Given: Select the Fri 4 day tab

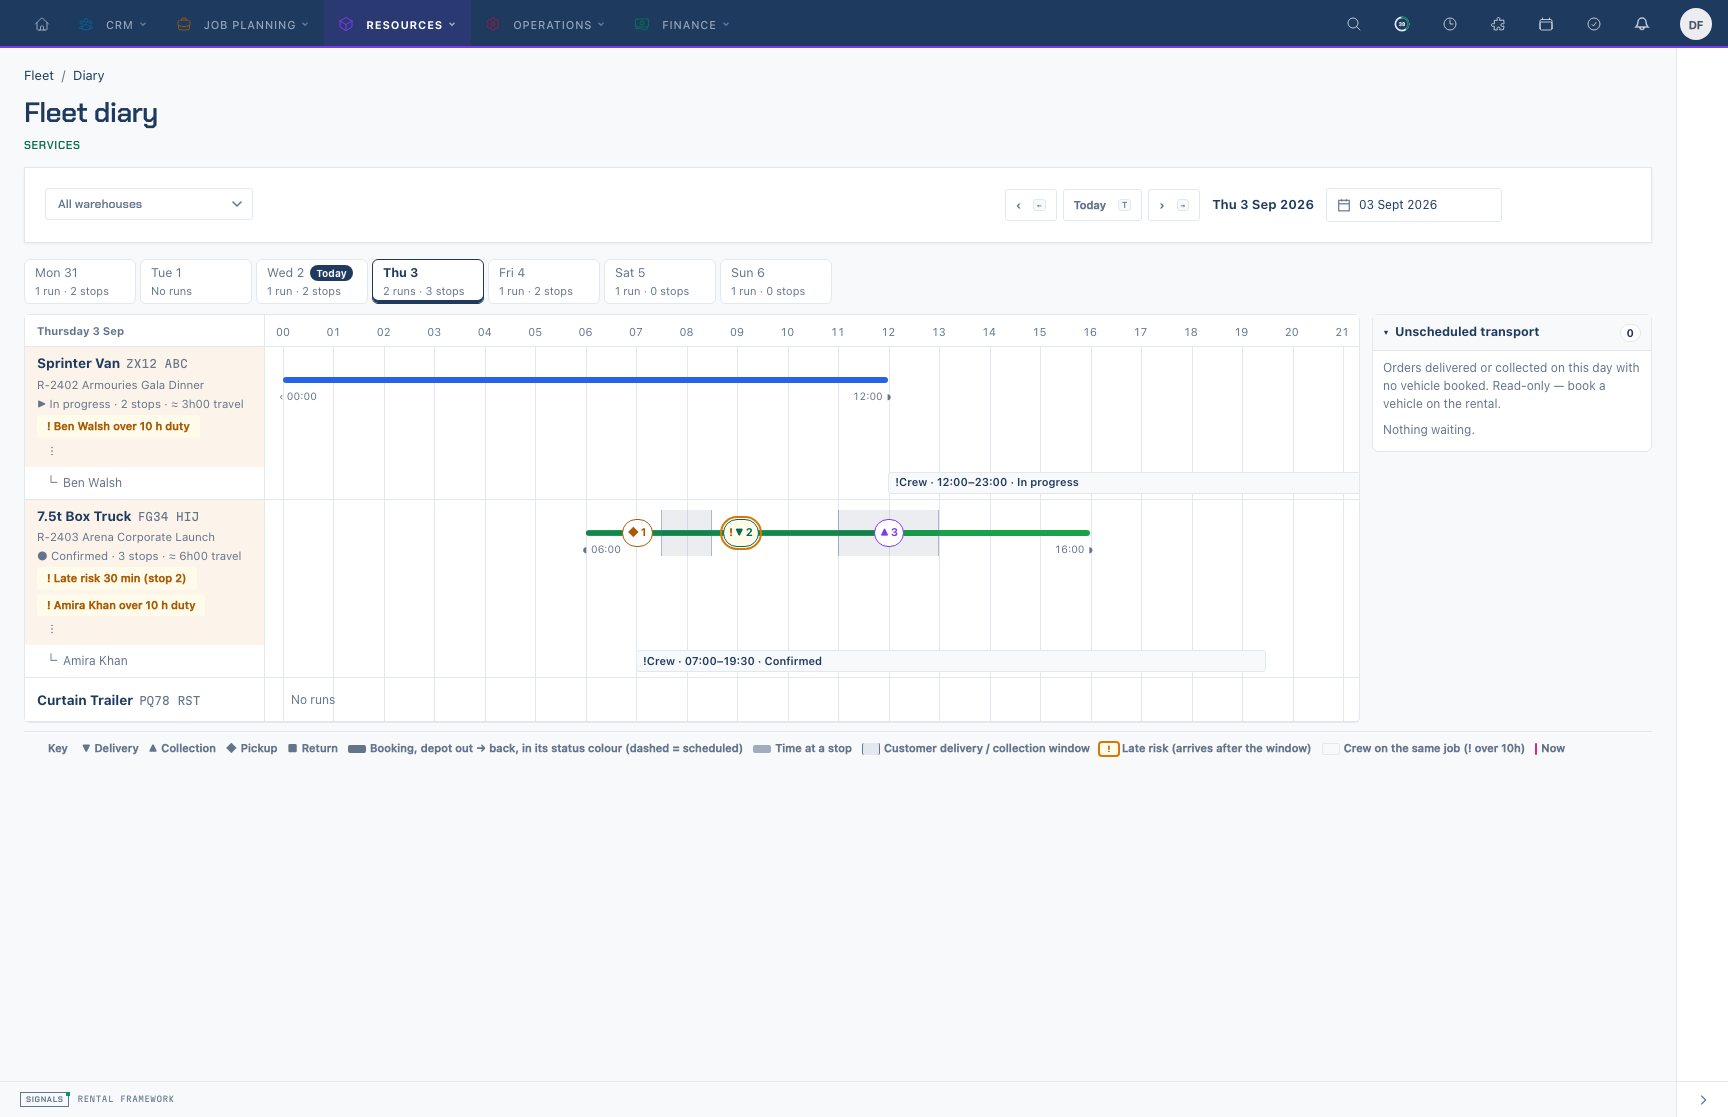Looking at the screenshot, I should point(544,281).
